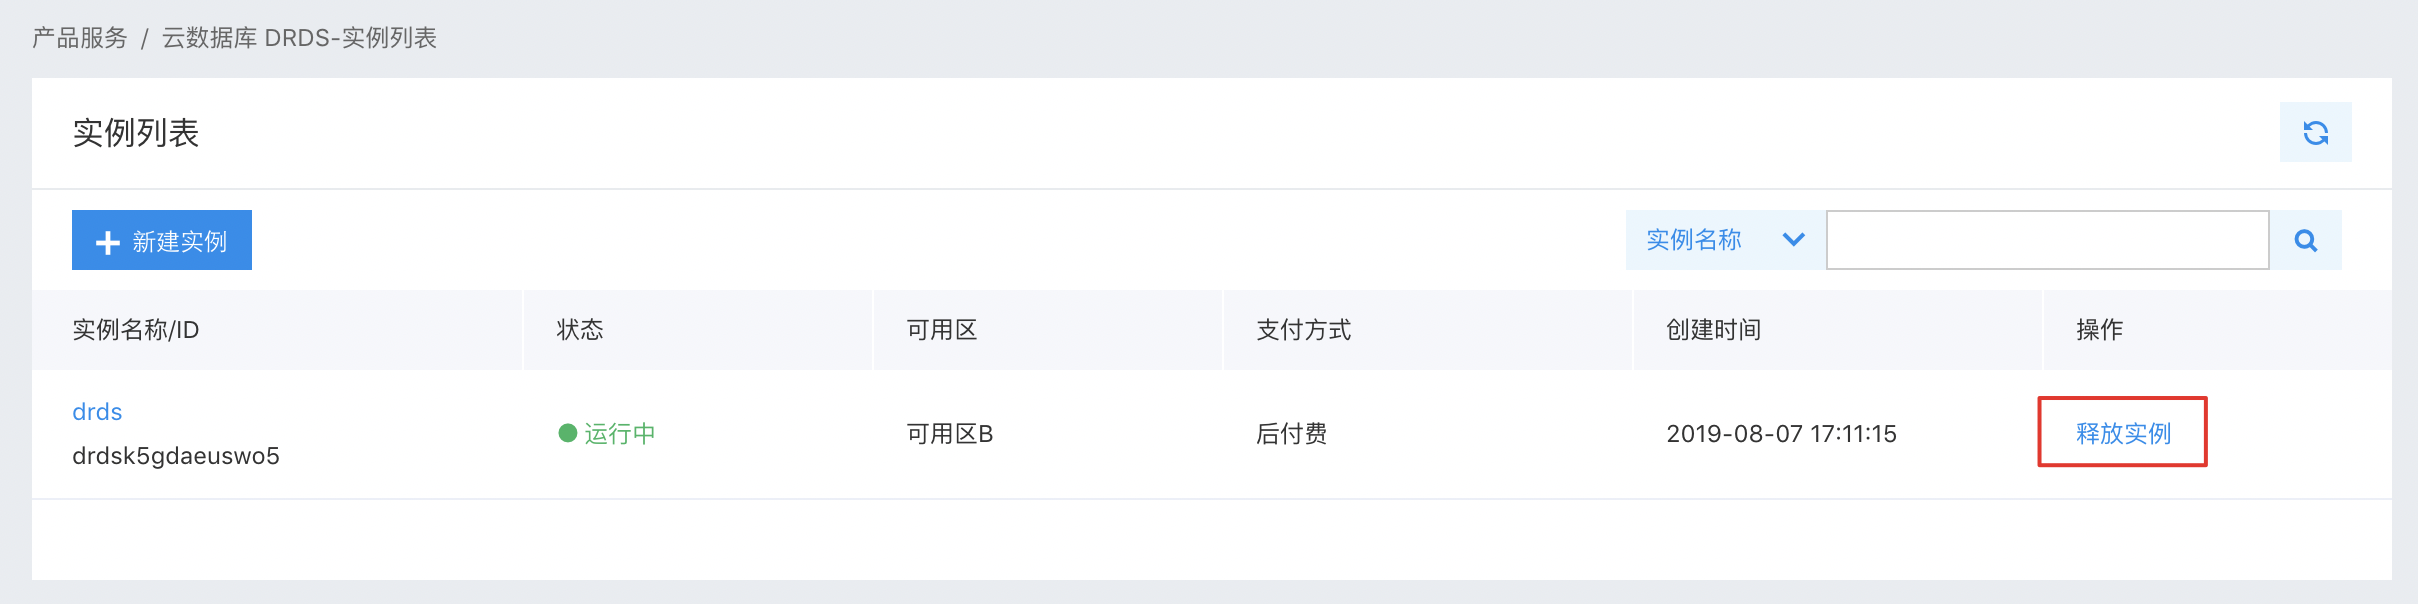Click the 释放实例 link
Viewport: 2418px width, 604px height.
pos(2123,433)
